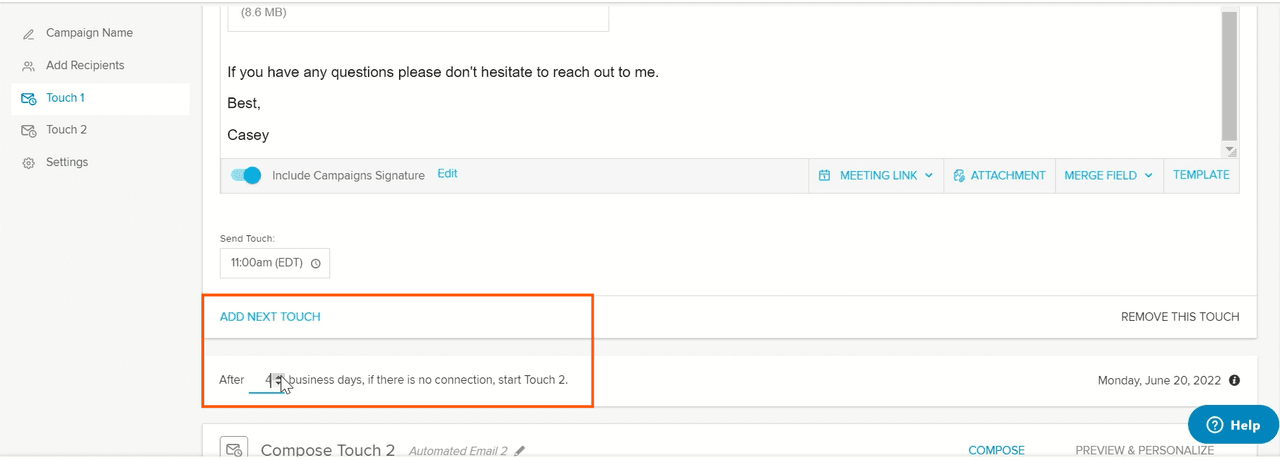Click Add Next Touch link
This screenshot has width=1280, height=460.
click(x=270, y=317)
